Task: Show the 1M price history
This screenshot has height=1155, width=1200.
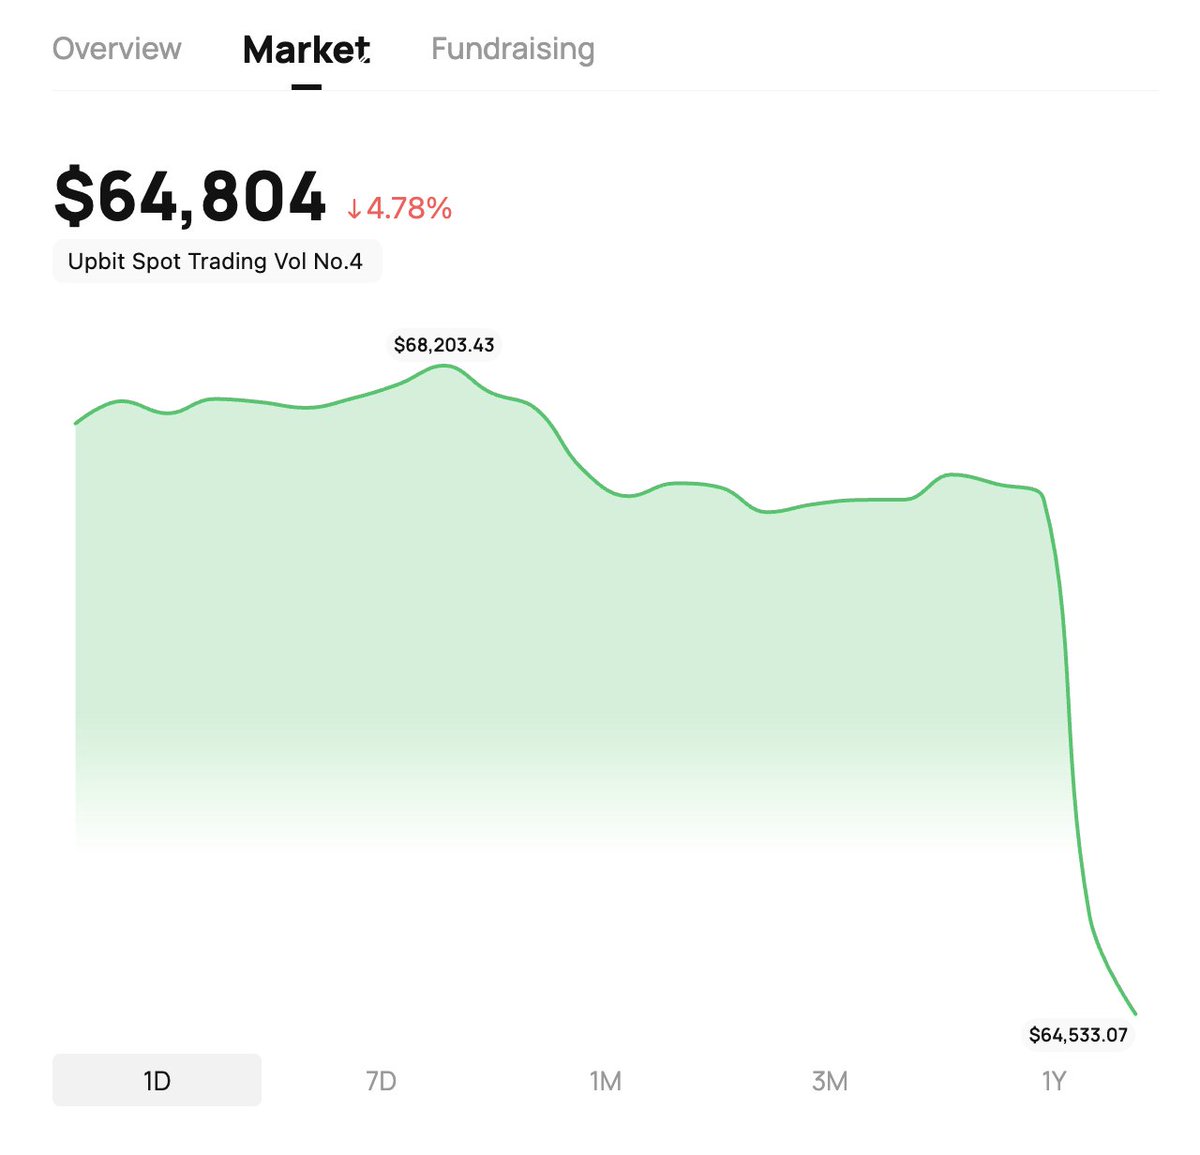Action: click(605, 1081)
